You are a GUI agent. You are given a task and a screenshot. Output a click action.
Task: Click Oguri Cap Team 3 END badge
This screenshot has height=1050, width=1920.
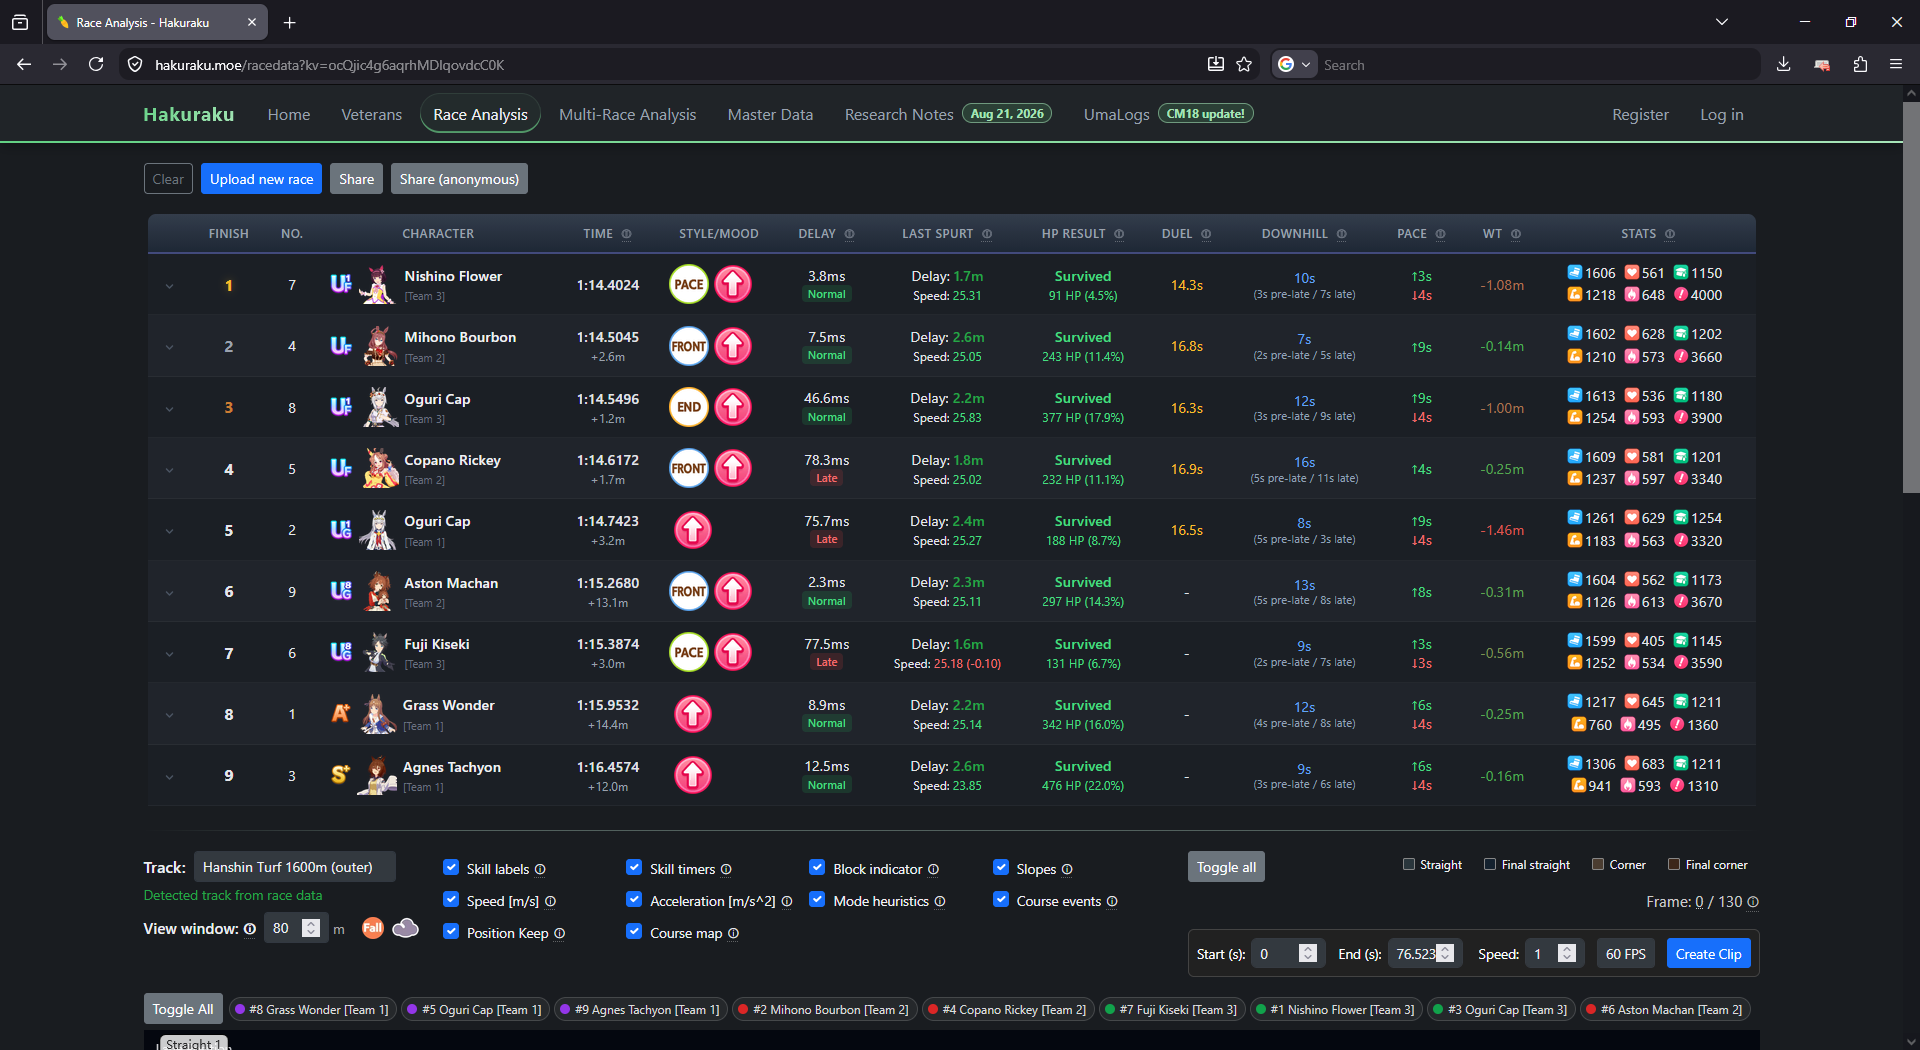[689, 407]
